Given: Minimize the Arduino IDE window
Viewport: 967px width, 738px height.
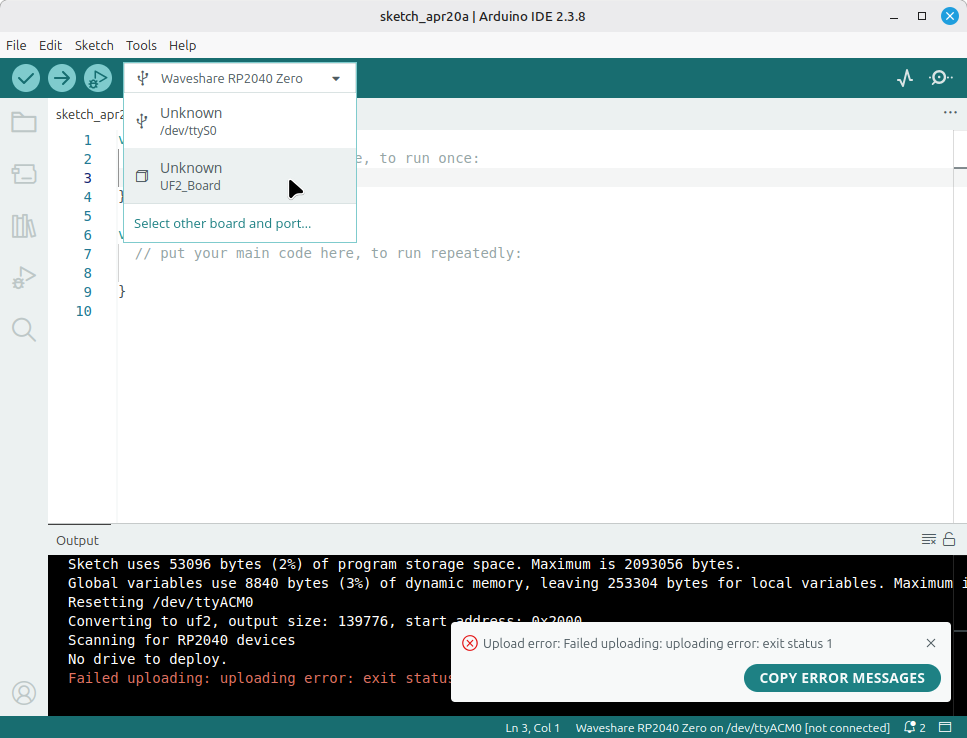Looking at the screenshot, I should 894,17.
